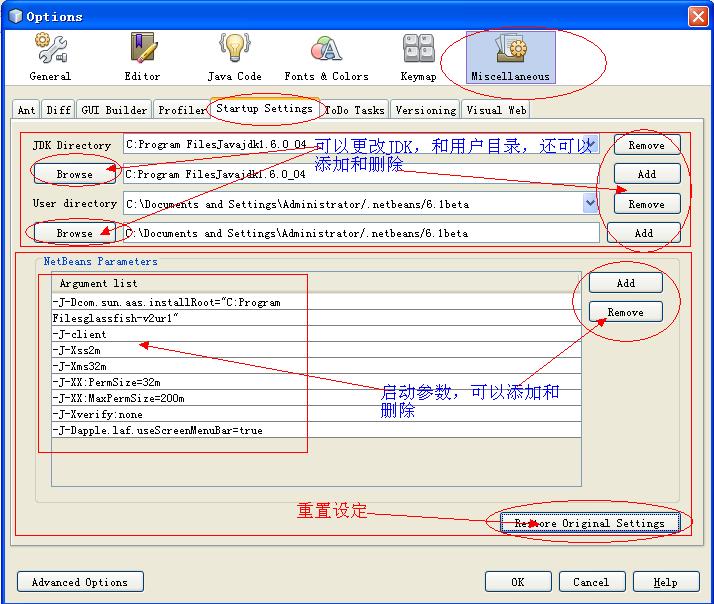Select the Miscellaneous category icon

(510, 57)
